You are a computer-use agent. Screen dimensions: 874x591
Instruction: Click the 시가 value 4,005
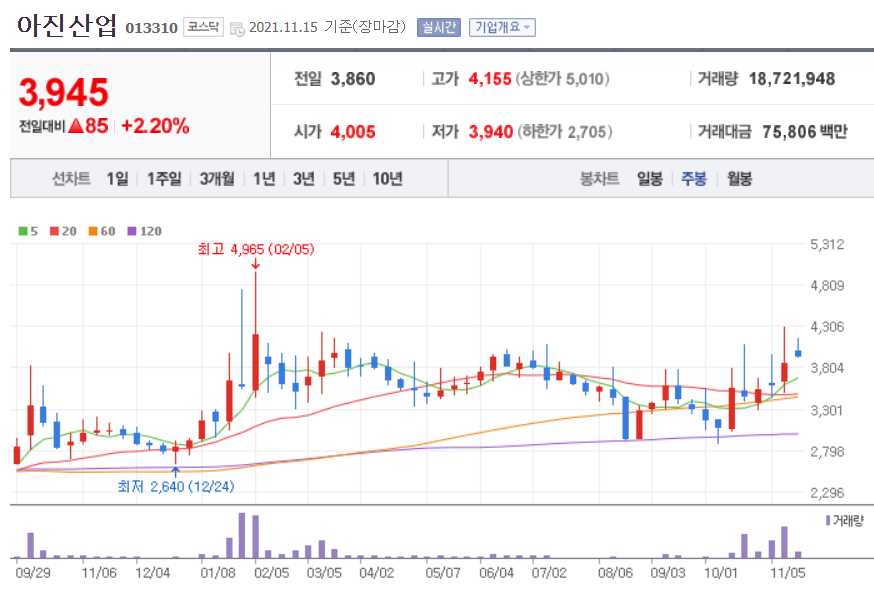[353, 132]
